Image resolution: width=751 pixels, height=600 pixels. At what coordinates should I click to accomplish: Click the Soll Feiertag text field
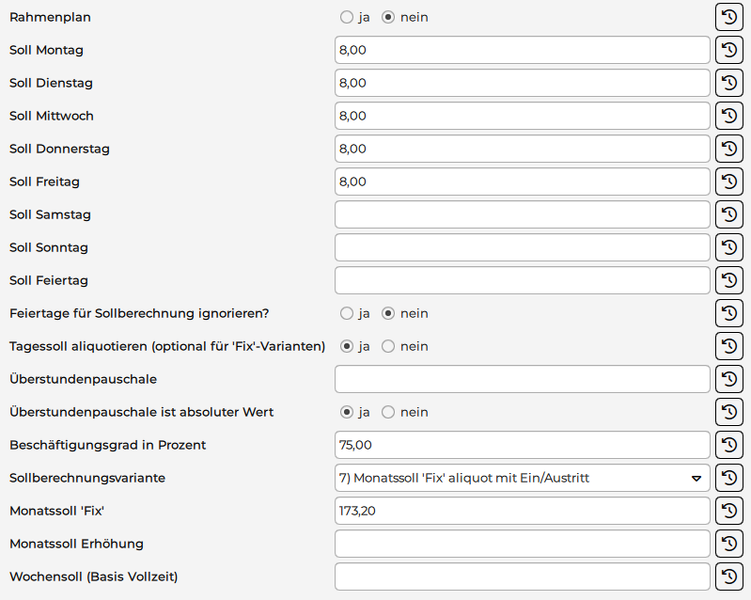pyautogui.click(x=522, y=280)
